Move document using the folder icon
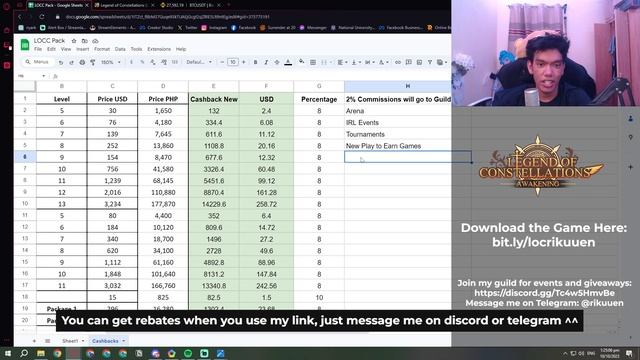 pos(84,41)
